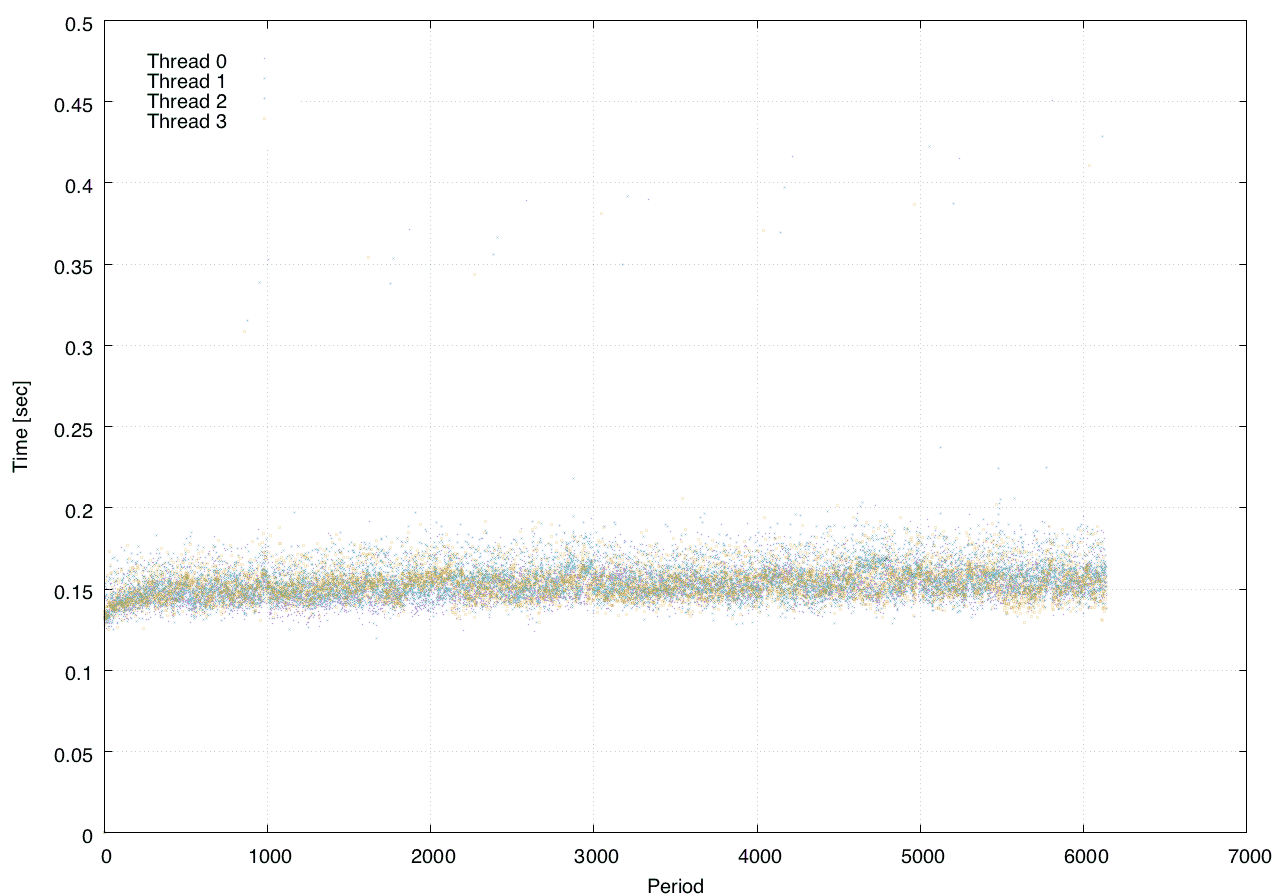Click the 2000 x-axis tick label

point(430,856)
